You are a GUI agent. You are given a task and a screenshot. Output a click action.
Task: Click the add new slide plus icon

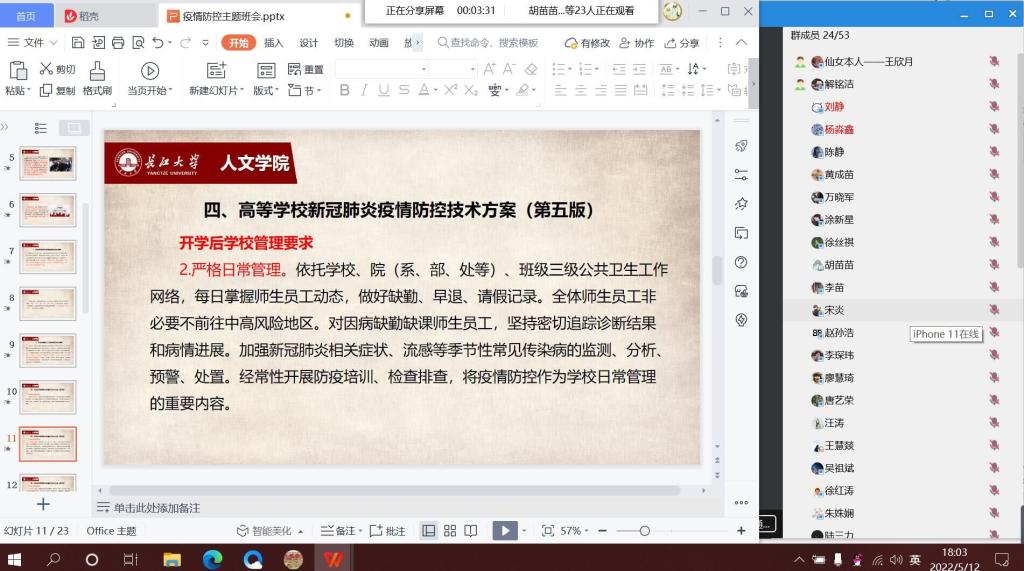[43, 505]
